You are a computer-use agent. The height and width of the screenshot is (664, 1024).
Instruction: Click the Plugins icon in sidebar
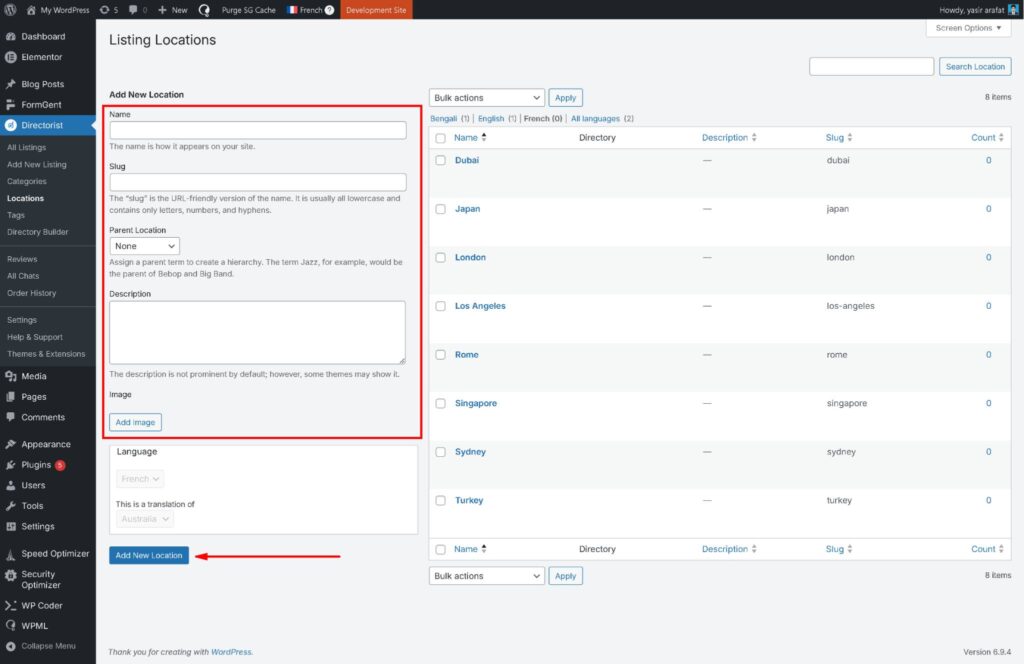(11, 465)
